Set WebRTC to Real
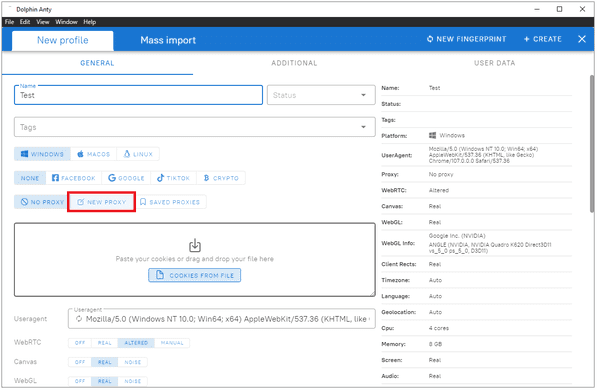The height and width of the screenshot is (391, 597). [105, 343]
